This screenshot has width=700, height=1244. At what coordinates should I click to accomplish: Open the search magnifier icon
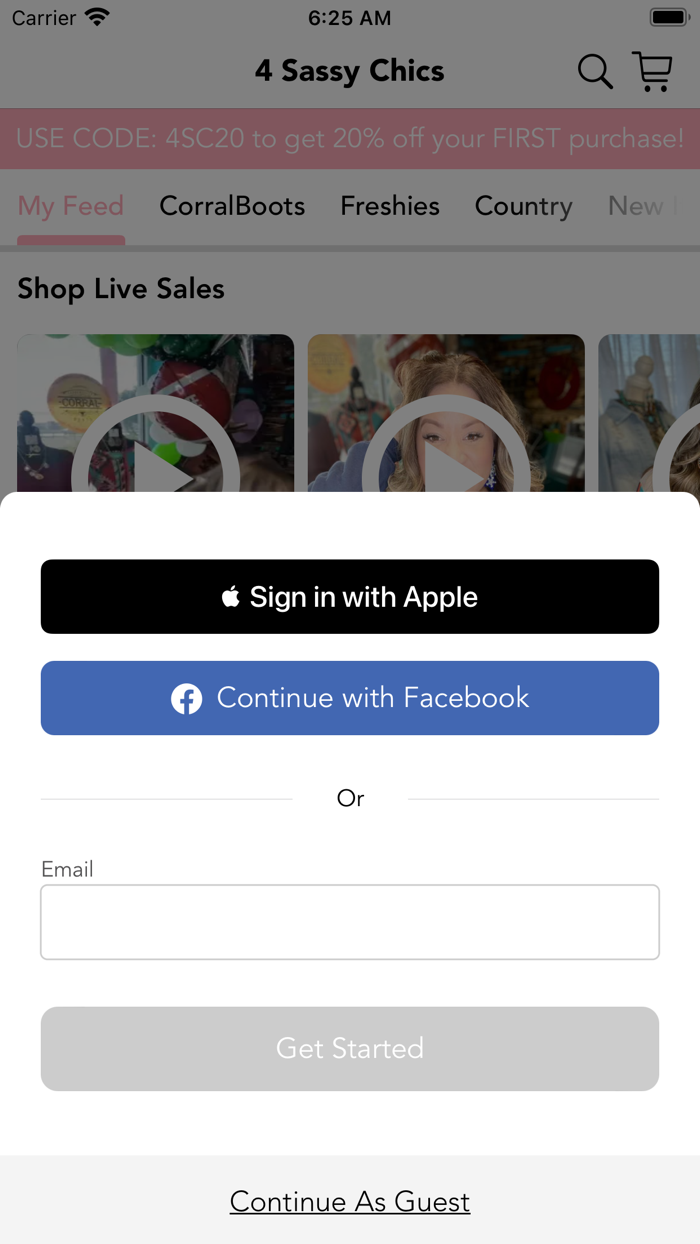coord(595,72)
